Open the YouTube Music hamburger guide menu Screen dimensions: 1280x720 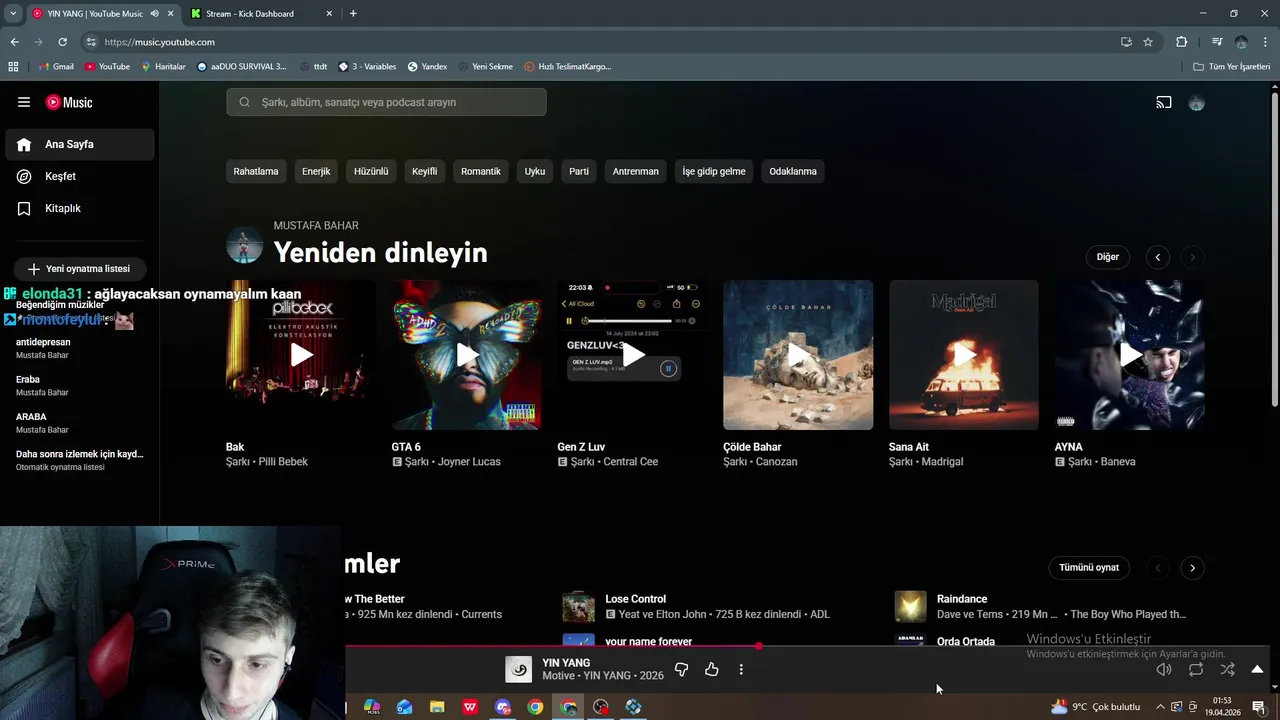tap(24, 102)
